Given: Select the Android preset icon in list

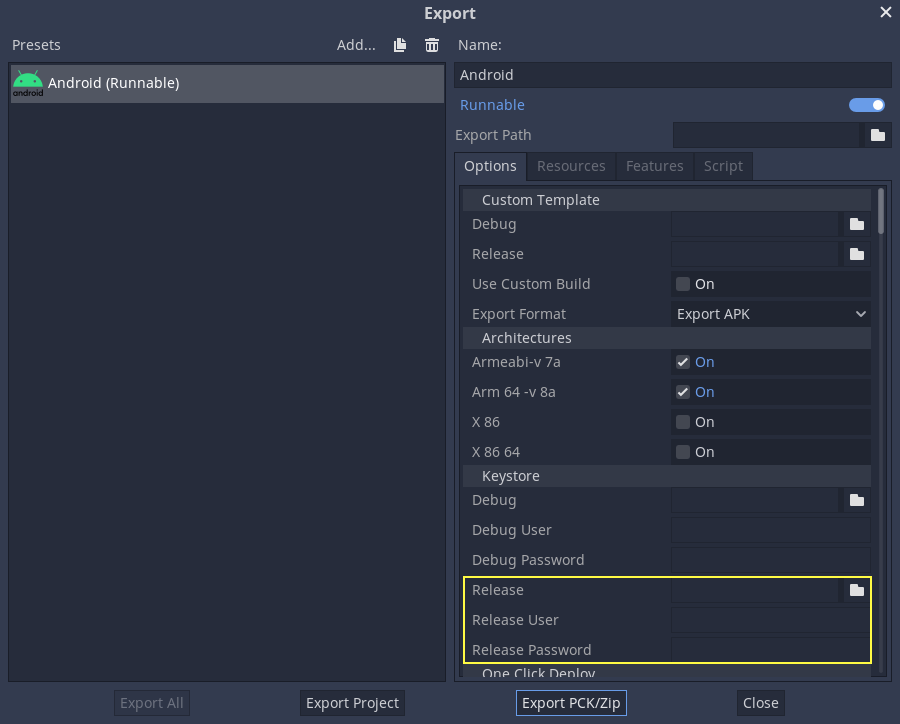Looking at the screenshot, I should pos(28,84).
